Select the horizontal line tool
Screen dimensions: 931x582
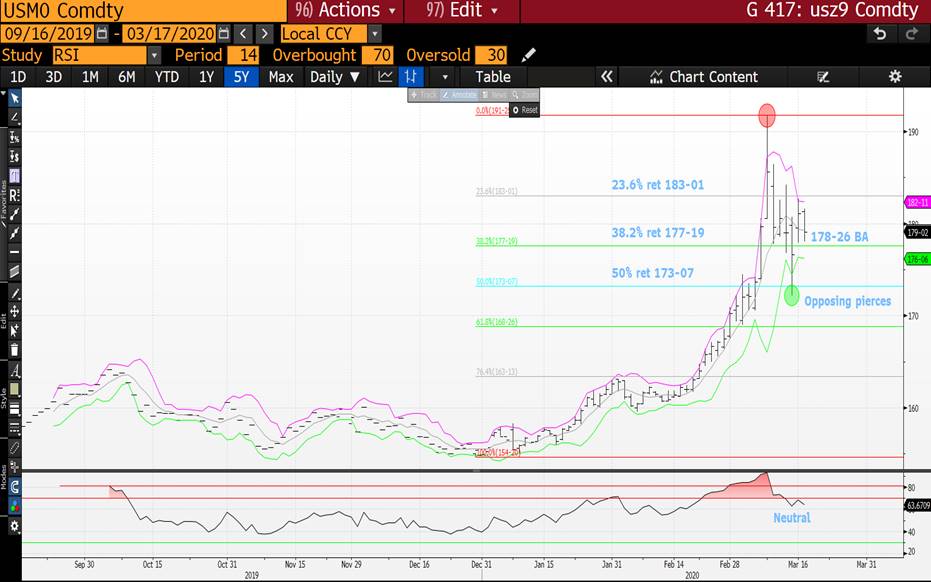14,252
